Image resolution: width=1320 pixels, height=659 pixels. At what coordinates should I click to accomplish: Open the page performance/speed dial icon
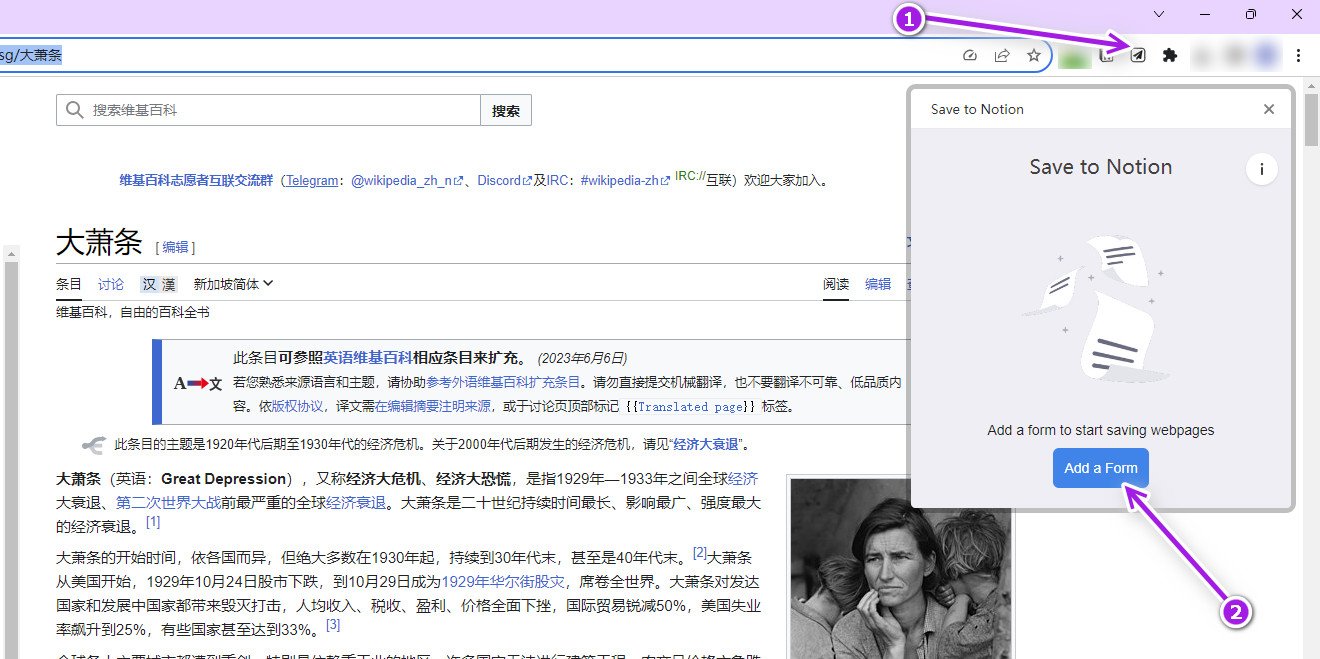tap(970, 56)
